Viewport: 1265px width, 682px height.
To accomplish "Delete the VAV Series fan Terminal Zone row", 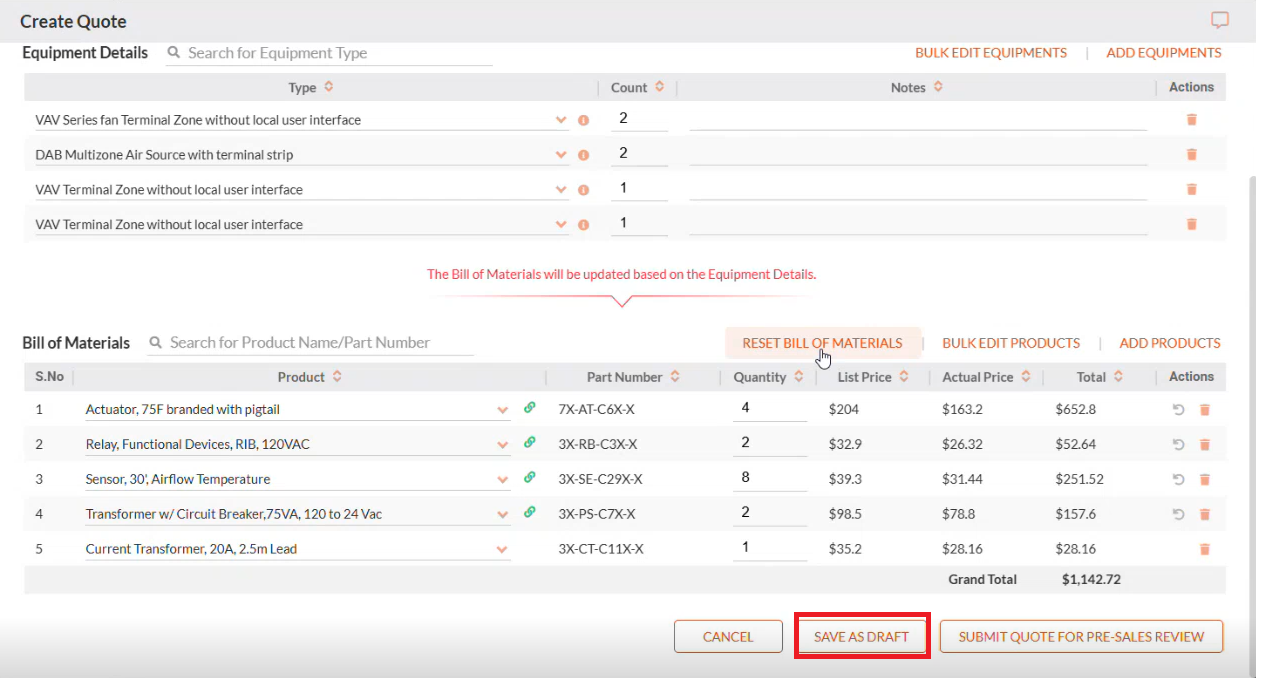I will (1191, 119).
